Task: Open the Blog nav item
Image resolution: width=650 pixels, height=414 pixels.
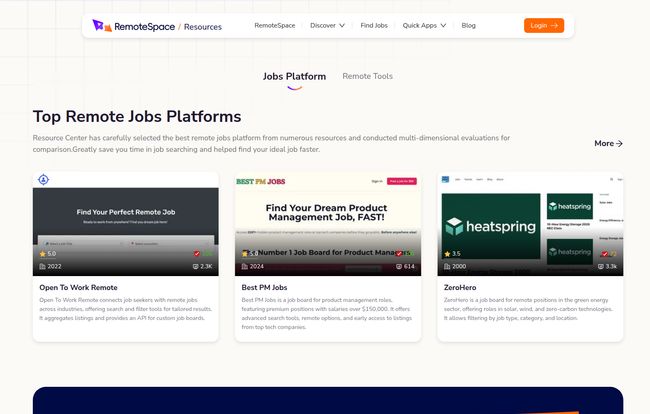Action: pyautogui.click(x=468, y=25)
